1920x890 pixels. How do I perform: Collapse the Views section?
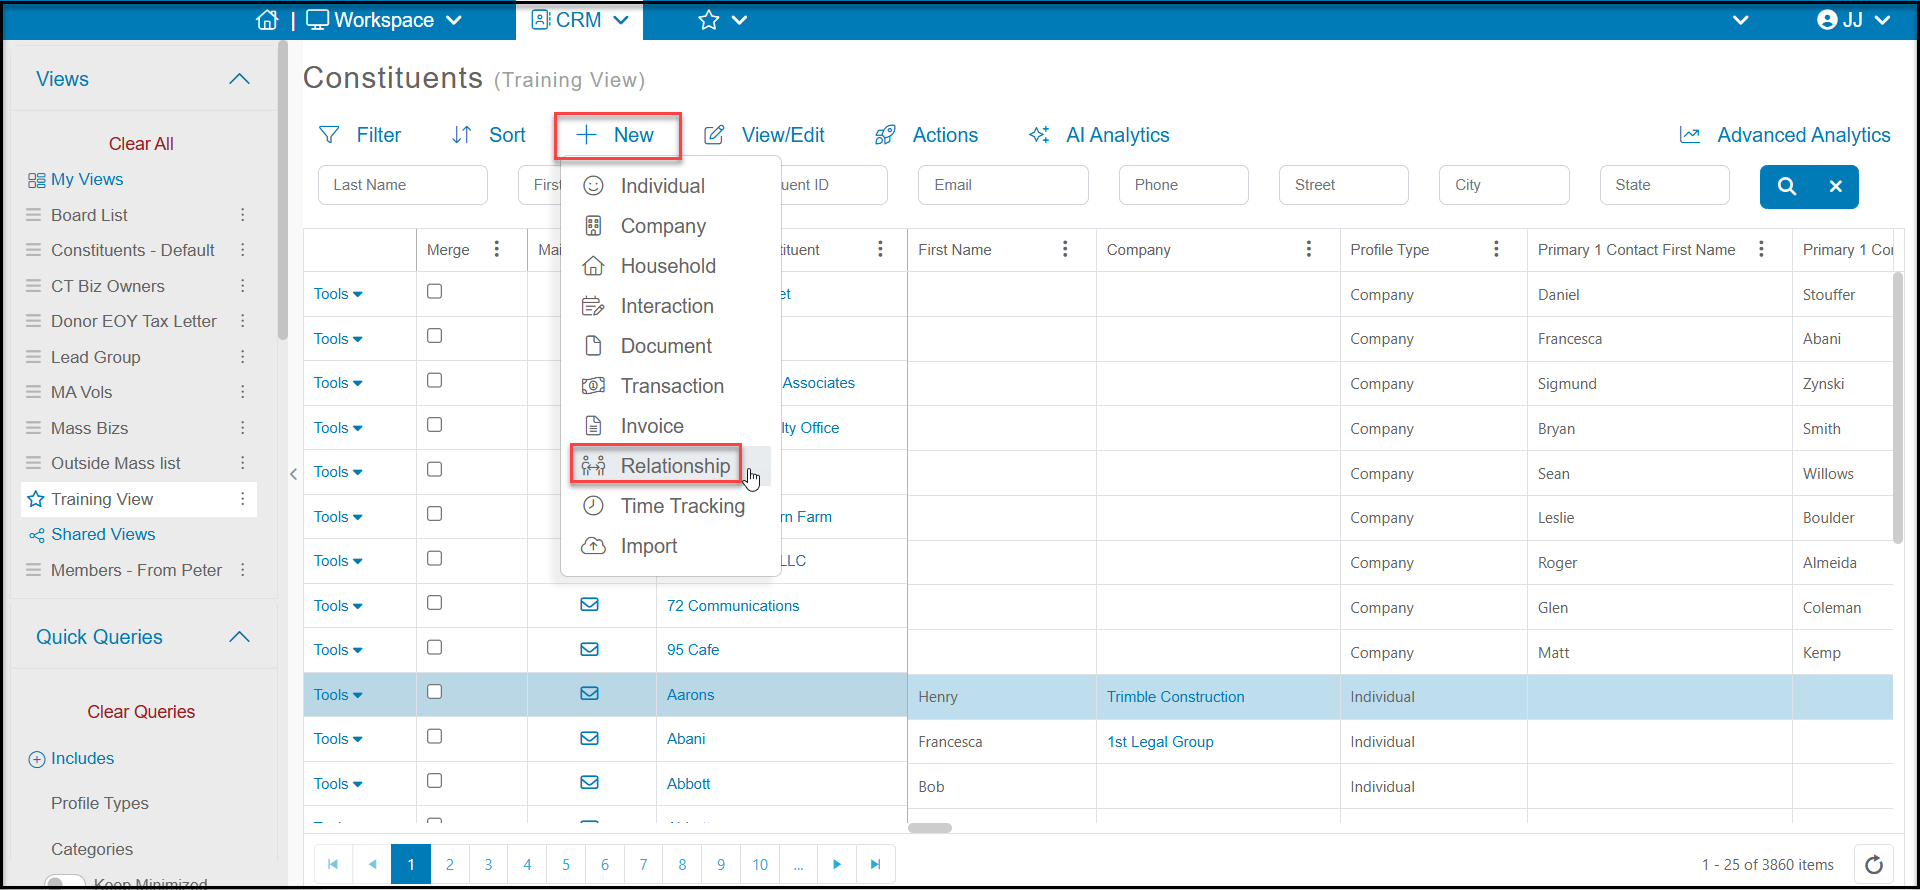click(239, 79)
